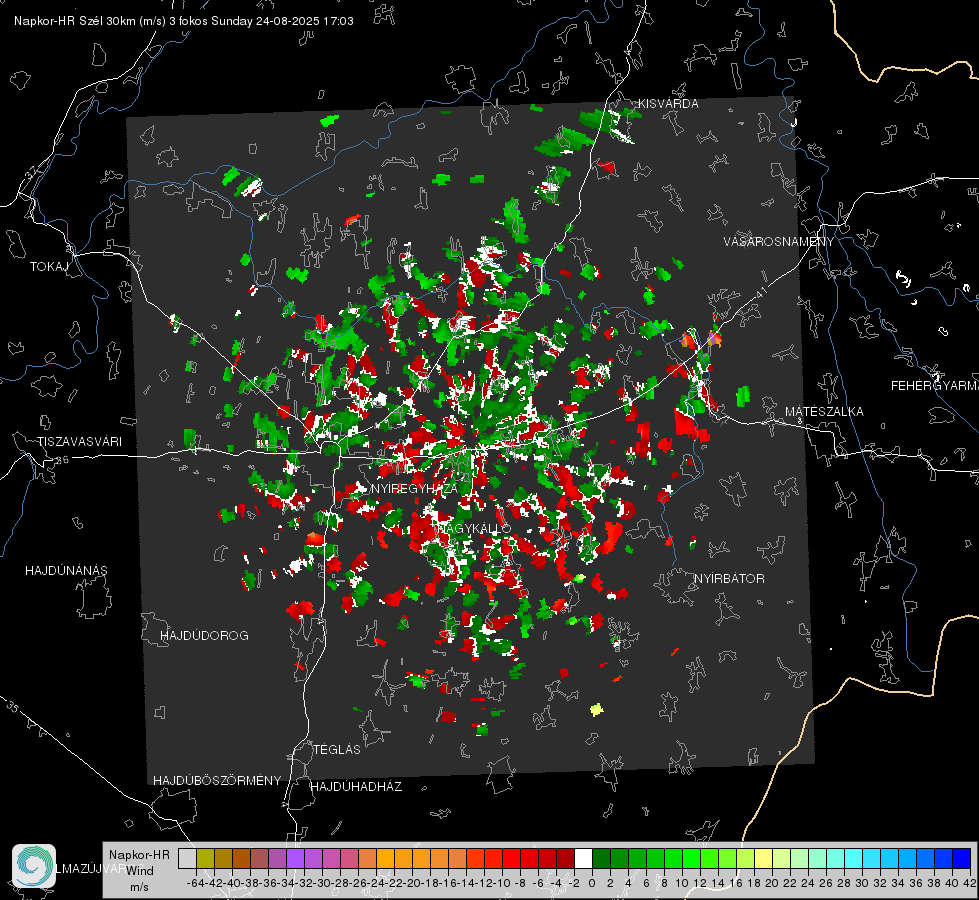Pick the yellow swatch between 18 and 20
The image size is (979, 900).
(764, 858)
